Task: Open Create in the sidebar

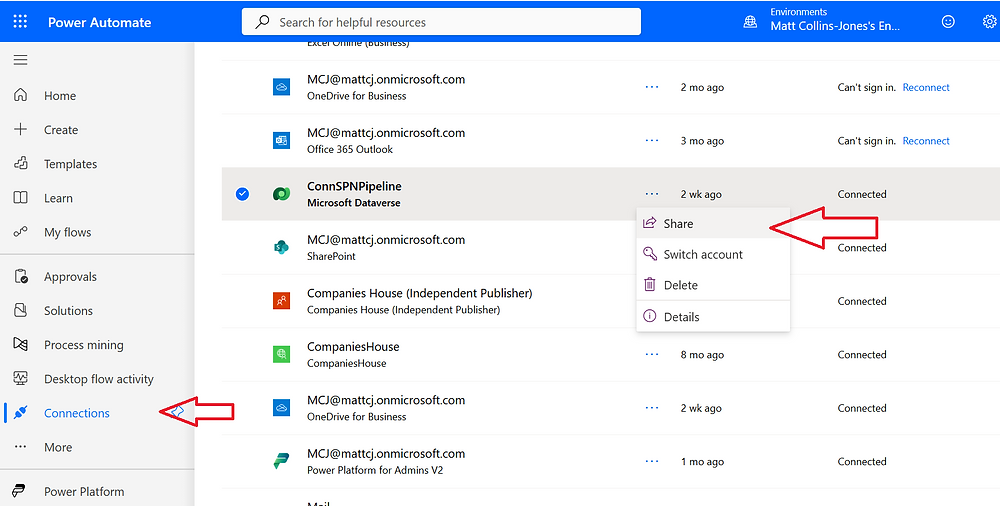Action: click(x=61, y=130)
